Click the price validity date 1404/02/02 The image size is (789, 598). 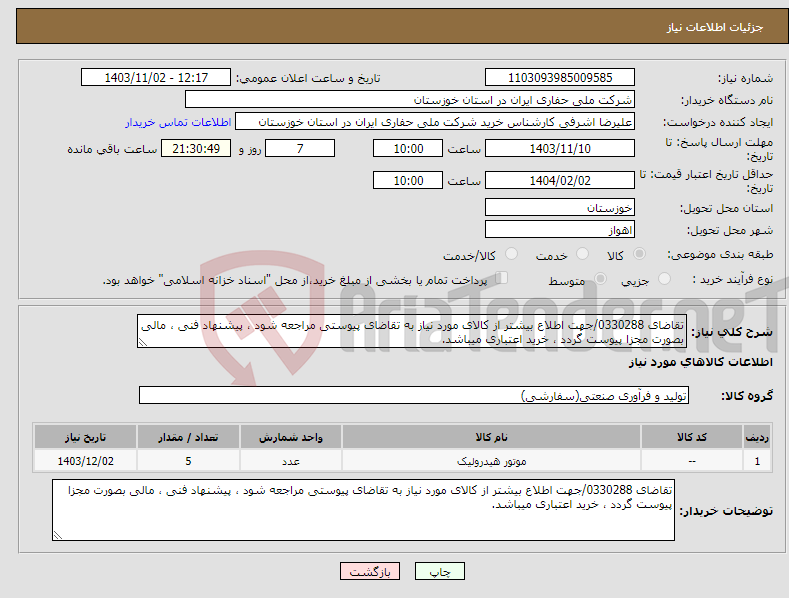tap(560, 180)
